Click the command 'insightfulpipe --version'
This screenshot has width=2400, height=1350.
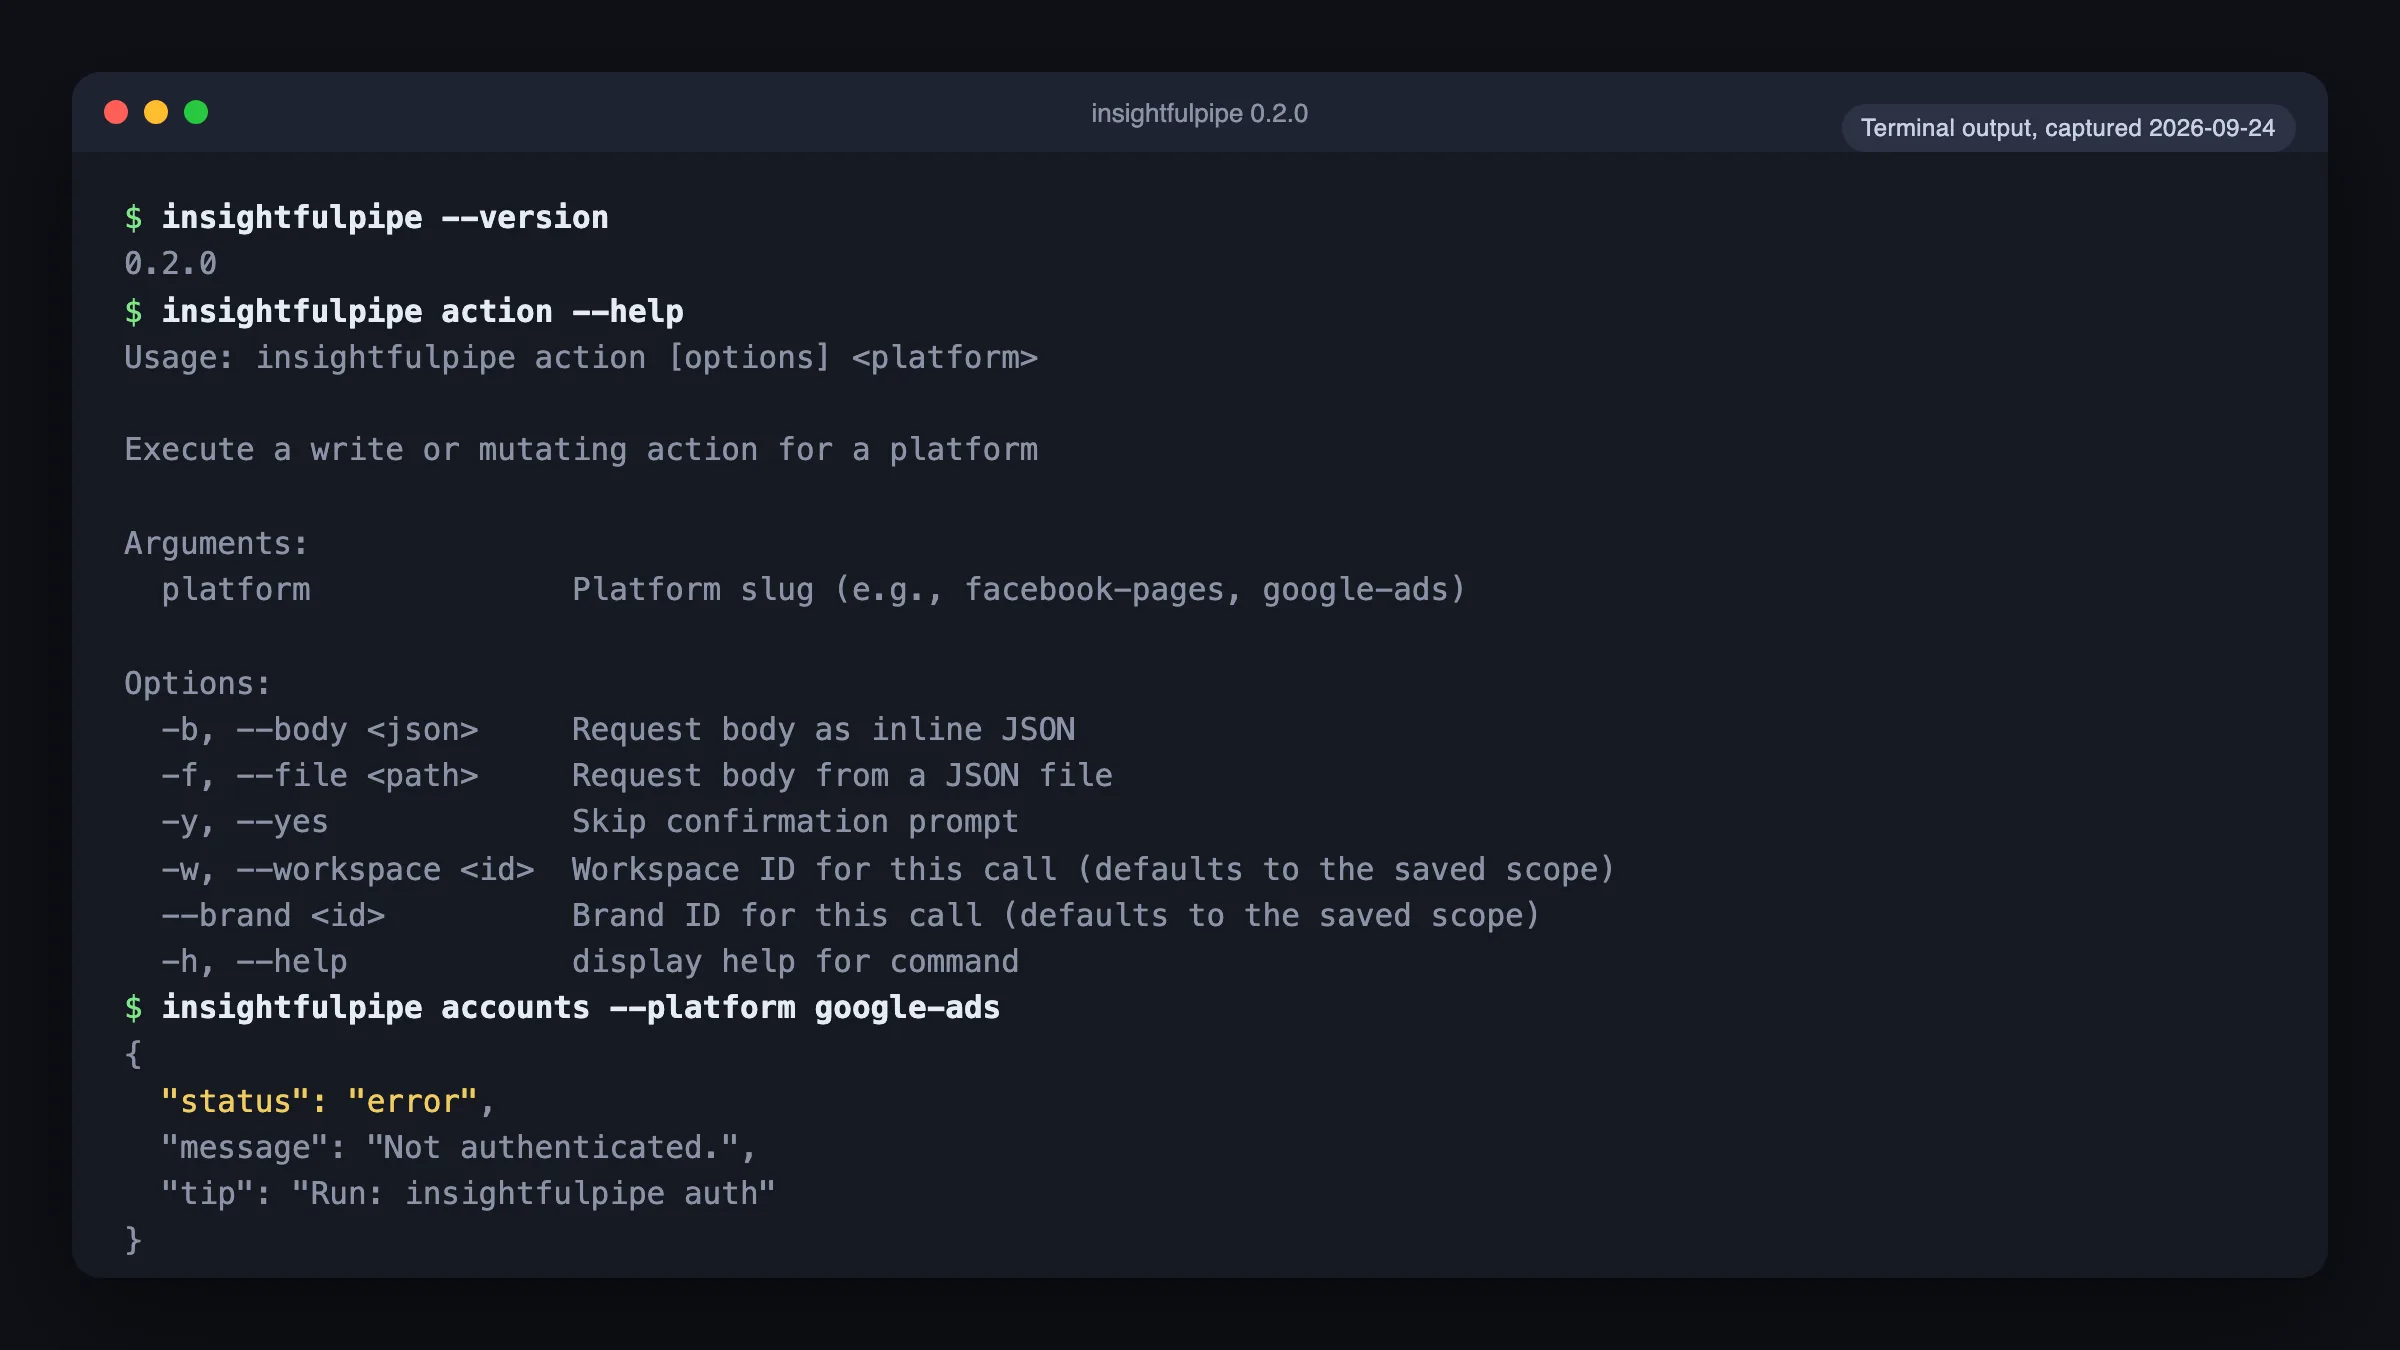click(x=385, y=217)
